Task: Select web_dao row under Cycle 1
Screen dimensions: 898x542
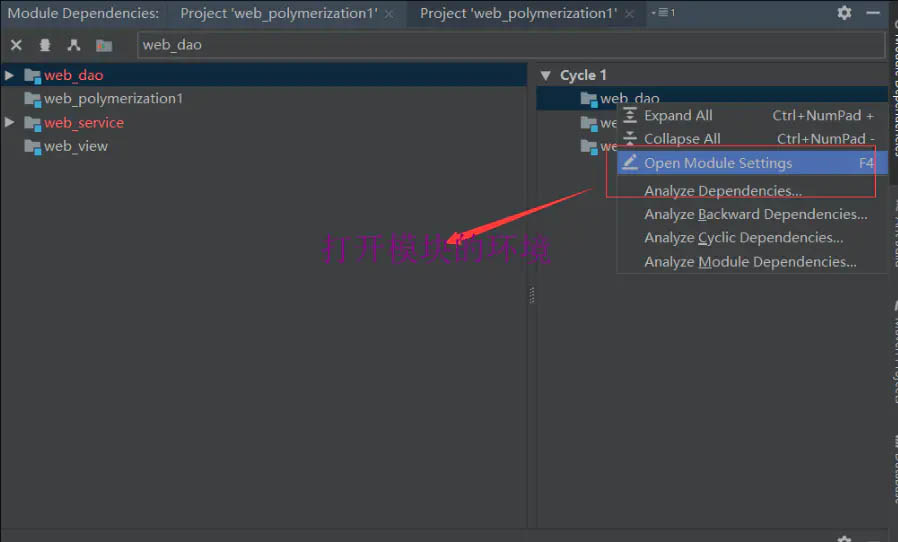Action: (x=711, y=98)
